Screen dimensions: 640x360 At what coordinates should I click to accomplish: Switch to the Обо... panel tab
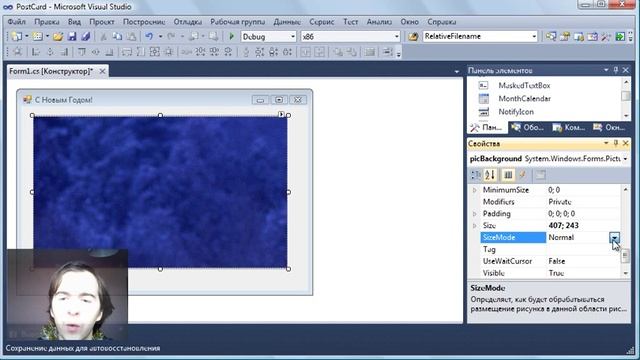pos(528,128)
